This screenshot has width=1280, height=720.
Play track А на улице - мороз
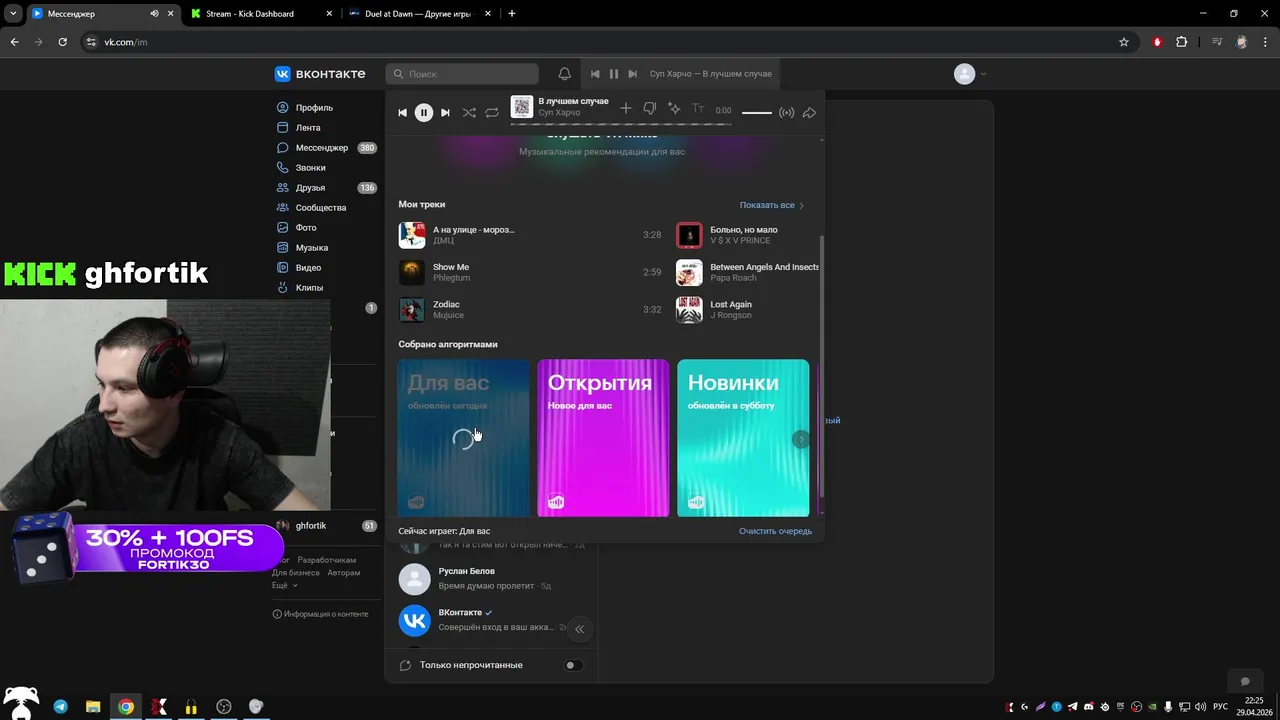[530, 235]
